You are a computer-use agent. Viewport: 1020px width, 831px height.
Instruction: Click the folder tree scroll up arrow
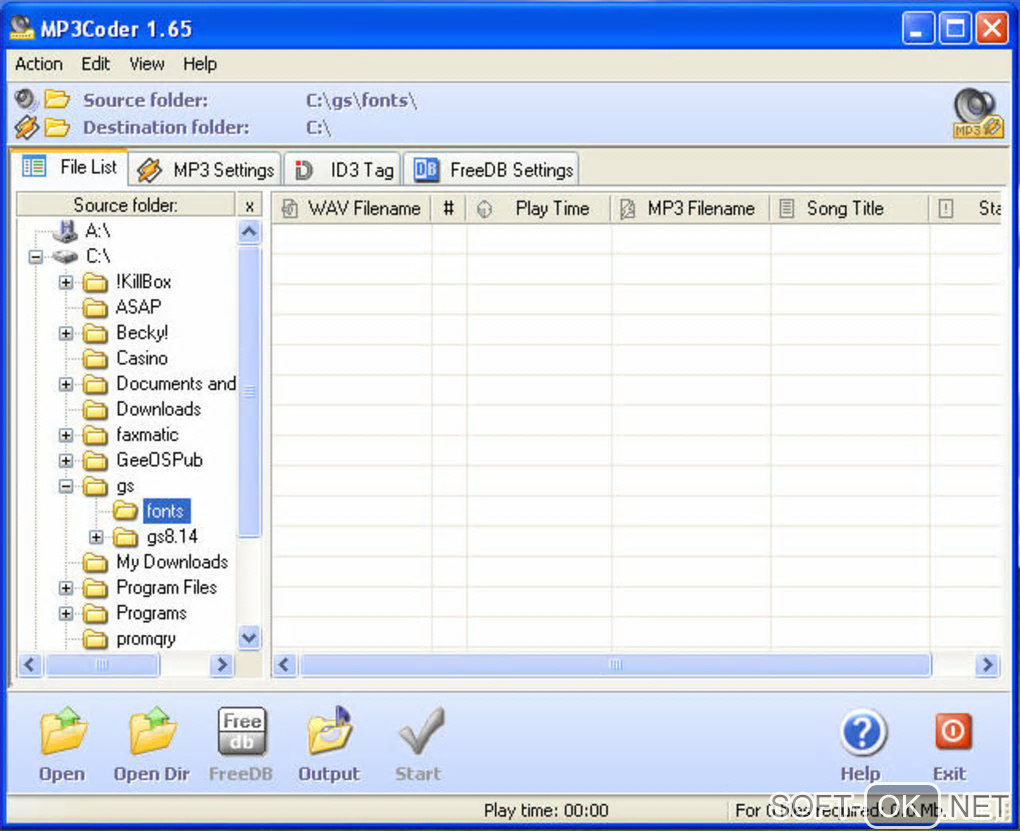(x=250, y=232)
